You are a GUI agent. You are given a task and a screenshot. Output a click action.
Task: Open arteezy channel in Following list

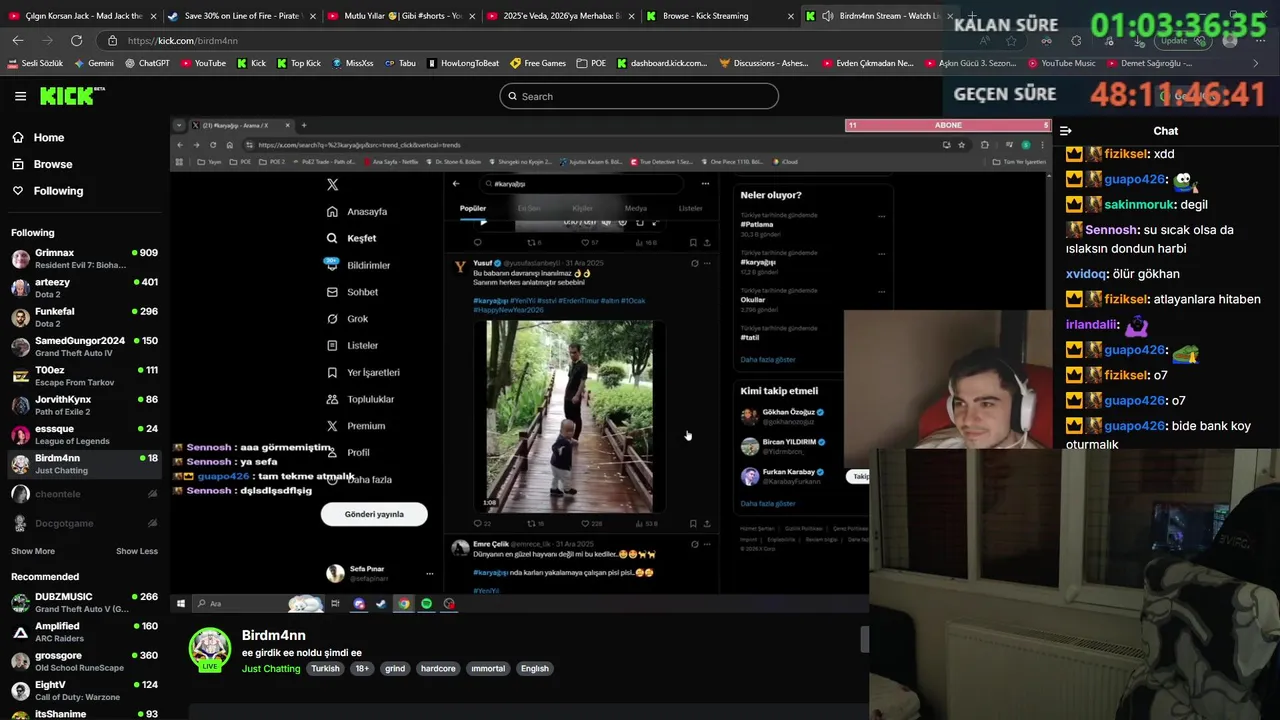click(84, 288)
